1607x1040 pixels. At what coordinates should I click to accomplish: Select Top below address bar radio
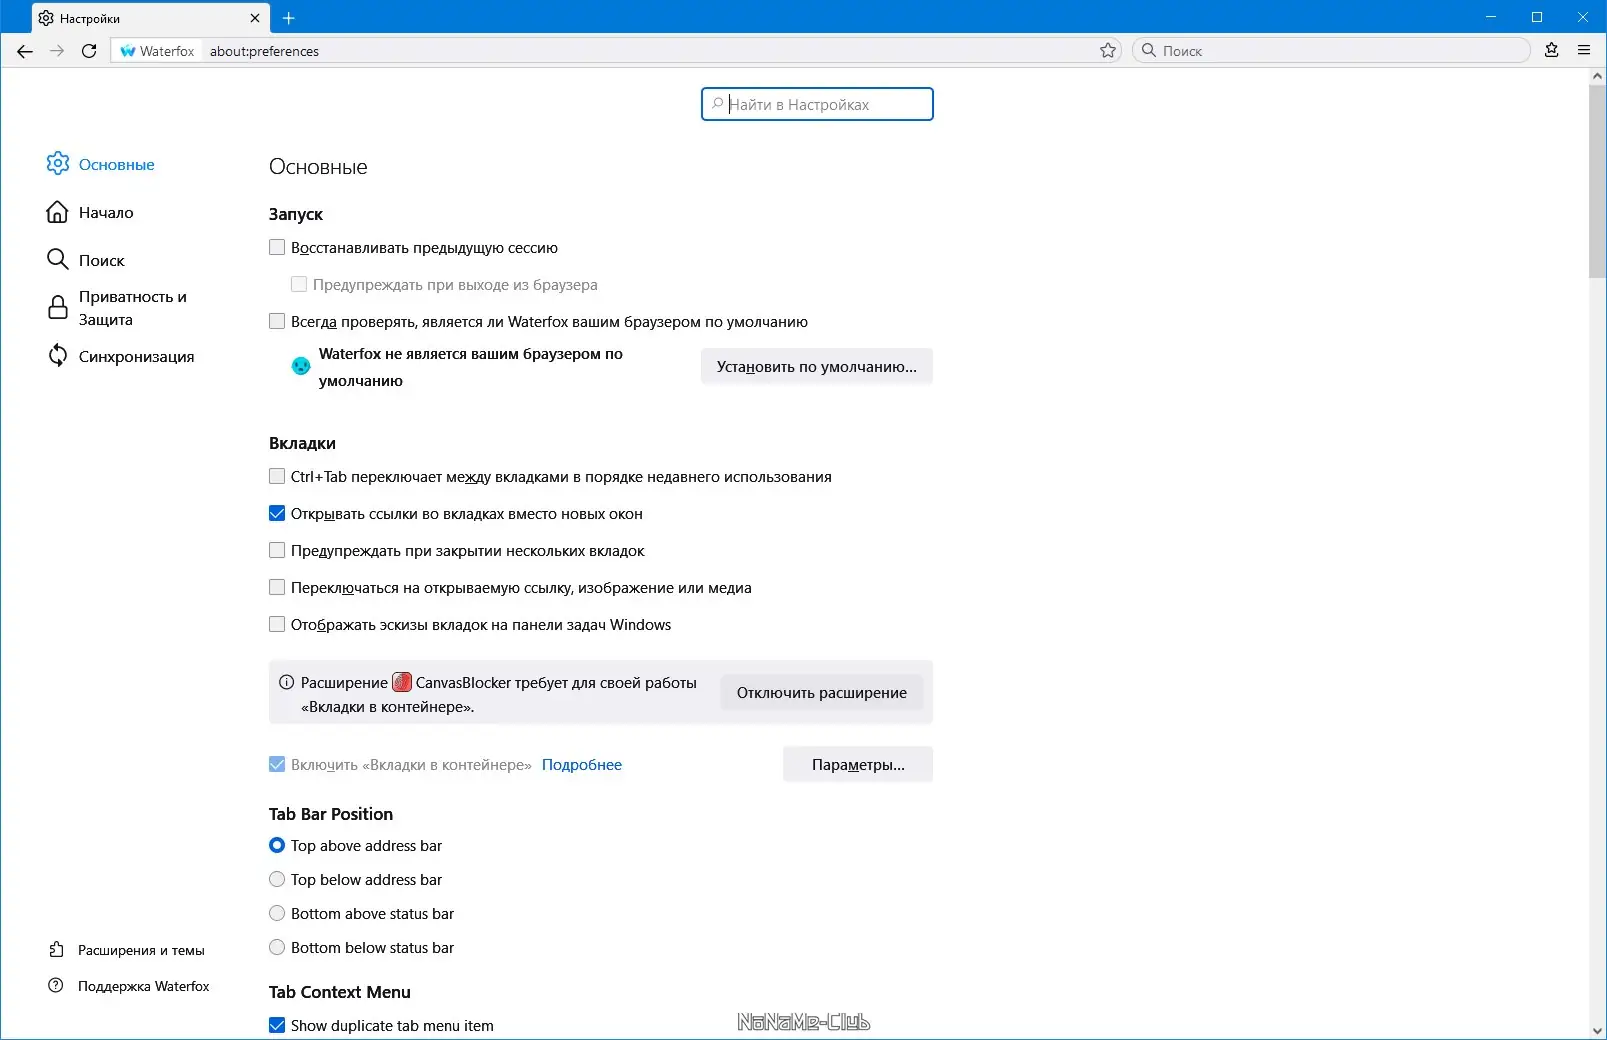tap(277, 879)
